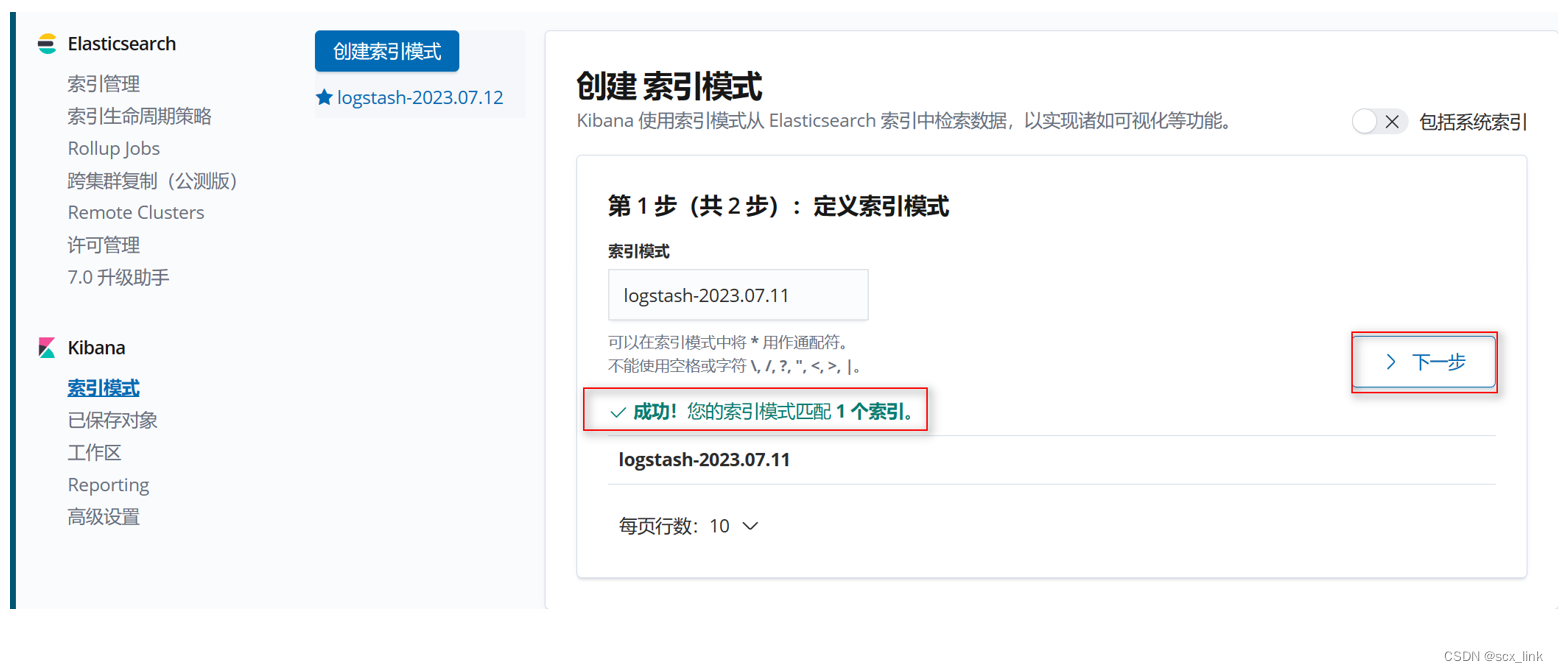Toggle the 包括系统索引 switch
Screen dimensions: 1558x672
tap(1379, 122)
